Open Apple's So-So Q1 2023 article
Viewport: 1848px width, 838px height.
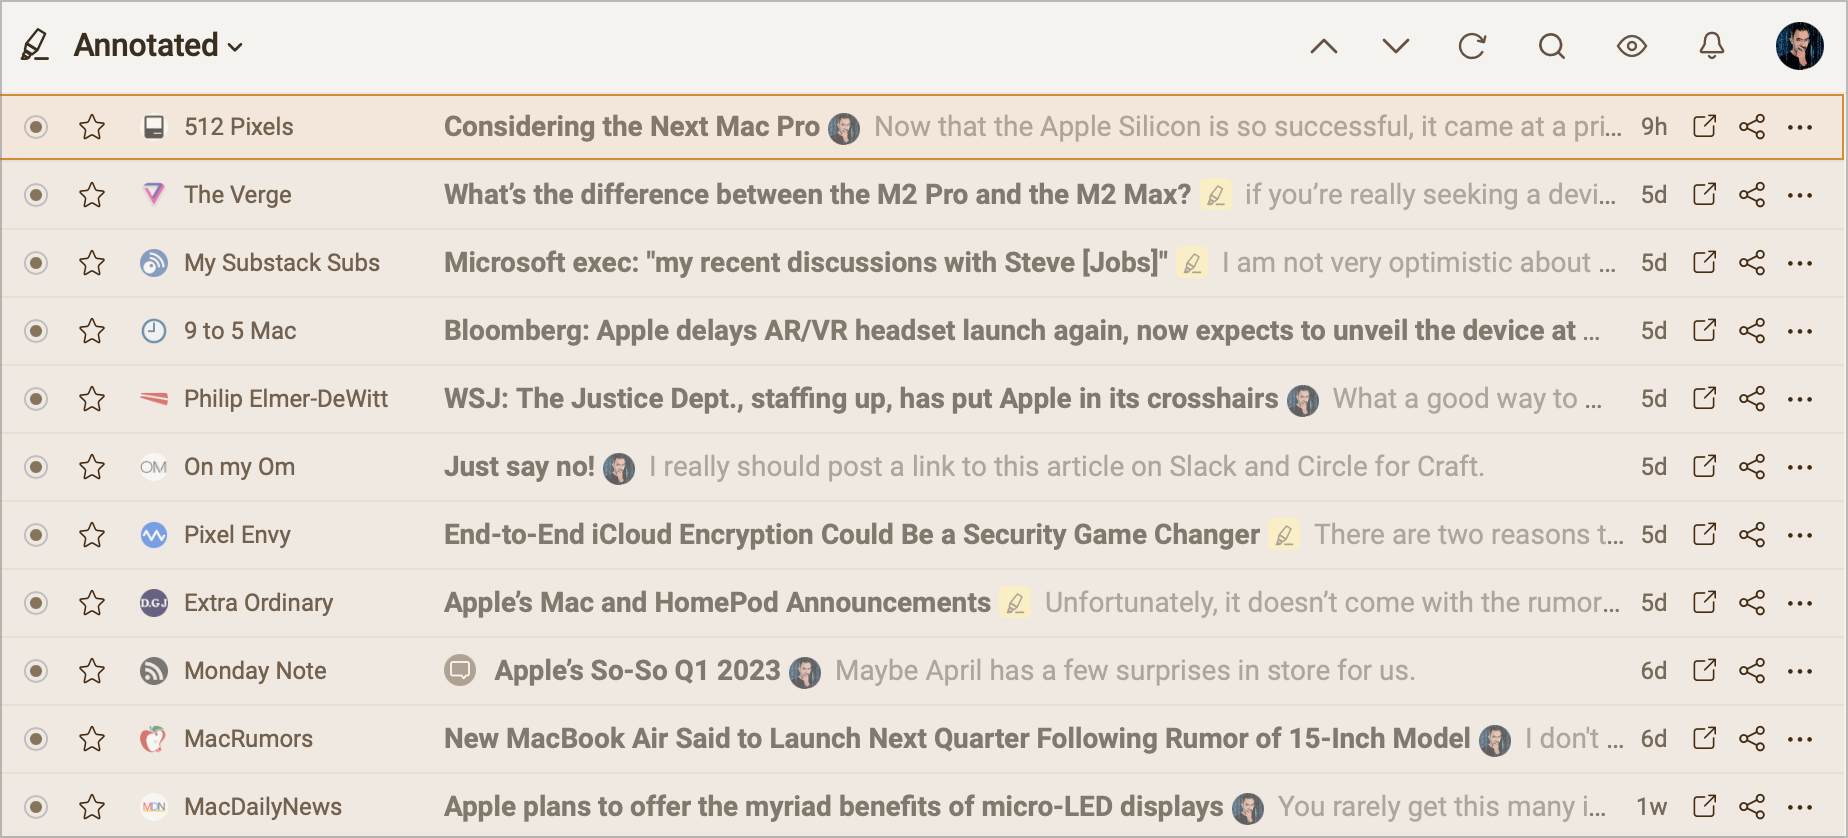coord(637,670)
